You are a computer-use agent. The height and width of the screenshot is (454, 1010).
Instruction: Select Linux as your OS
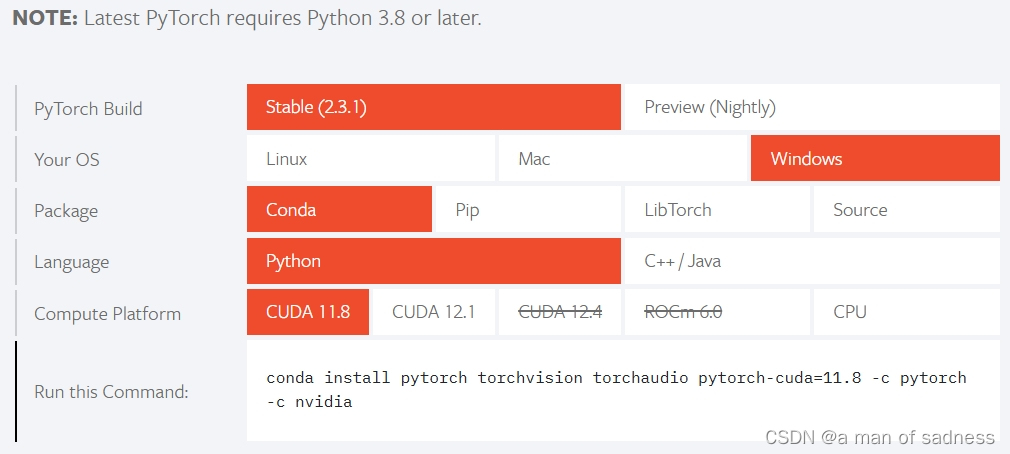[x=370, y=158]
